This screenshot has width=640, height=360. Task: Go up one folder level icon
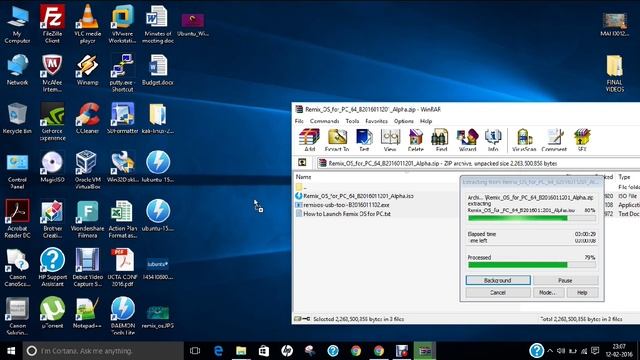[x=302, y=163]
